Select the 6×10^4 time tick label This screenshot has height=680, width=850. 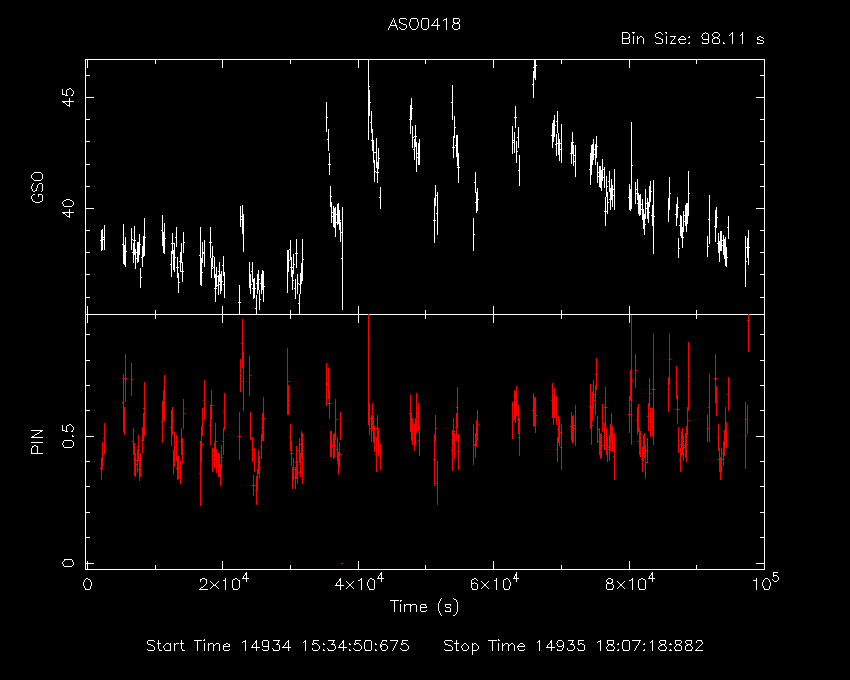pyautogui.click(x=494, y=583)
